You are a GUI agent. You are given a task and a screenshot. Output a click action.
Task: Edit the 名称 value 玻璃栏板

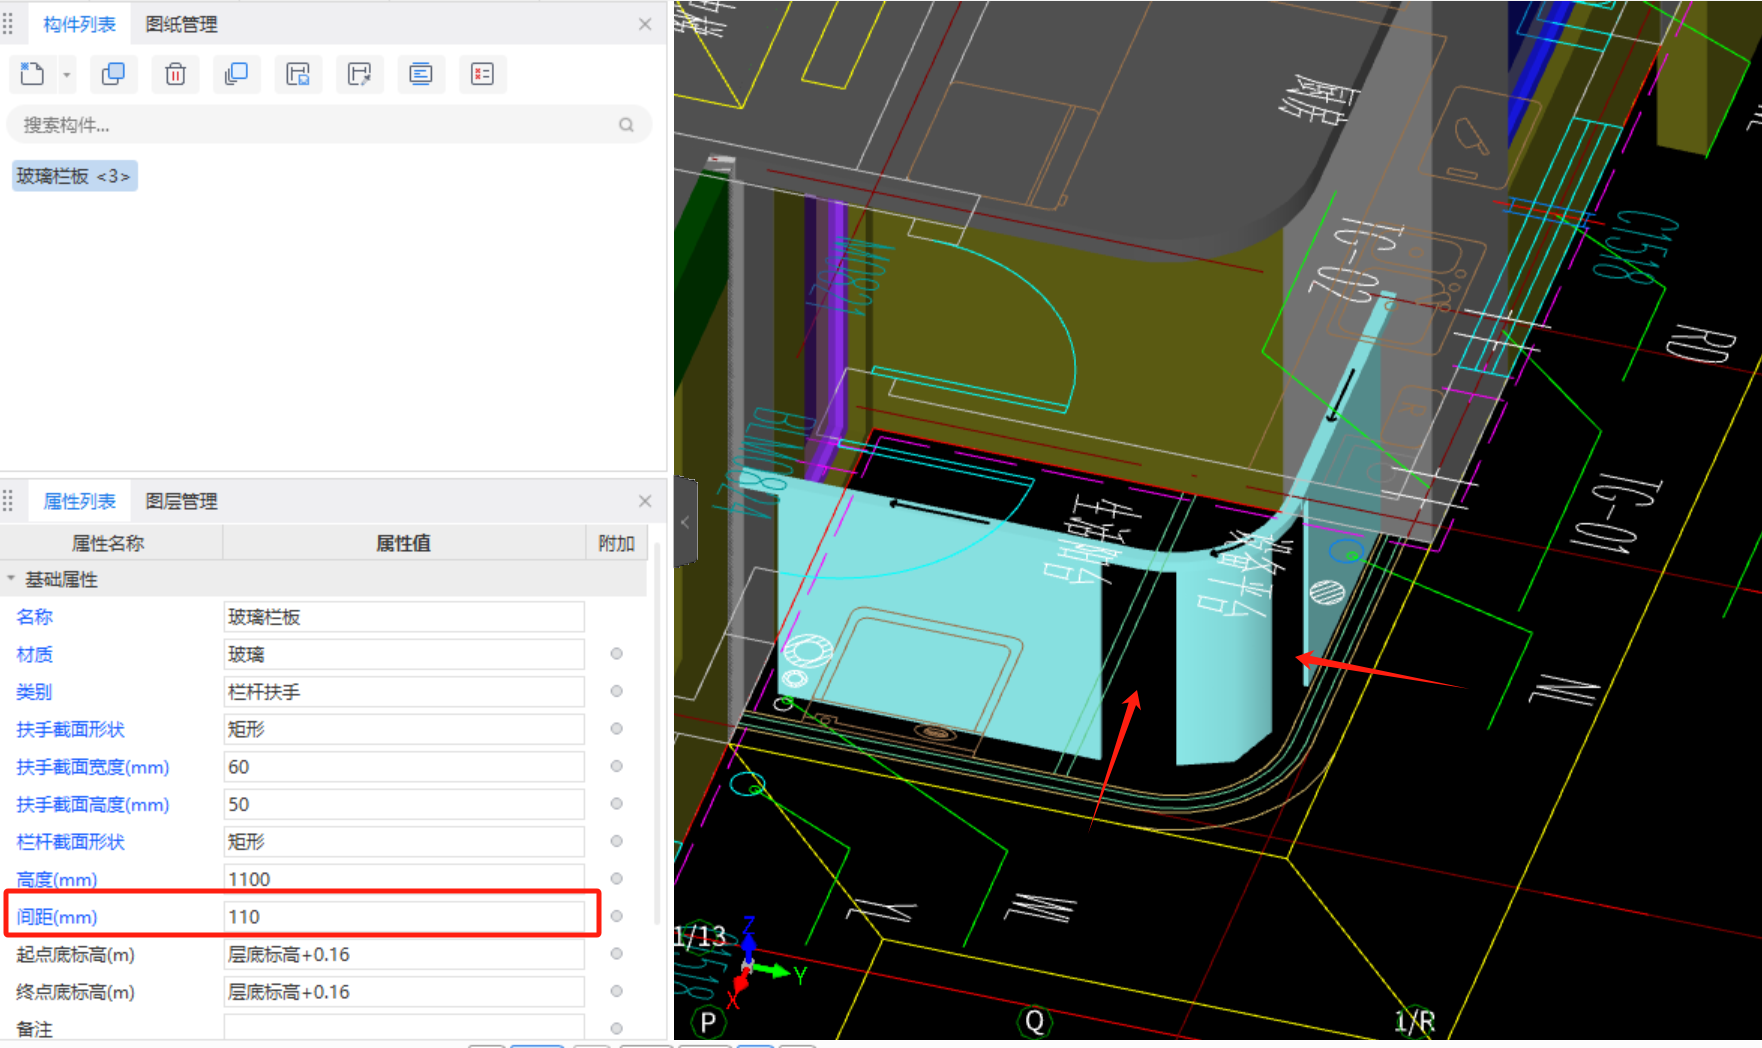click(404, 617)
